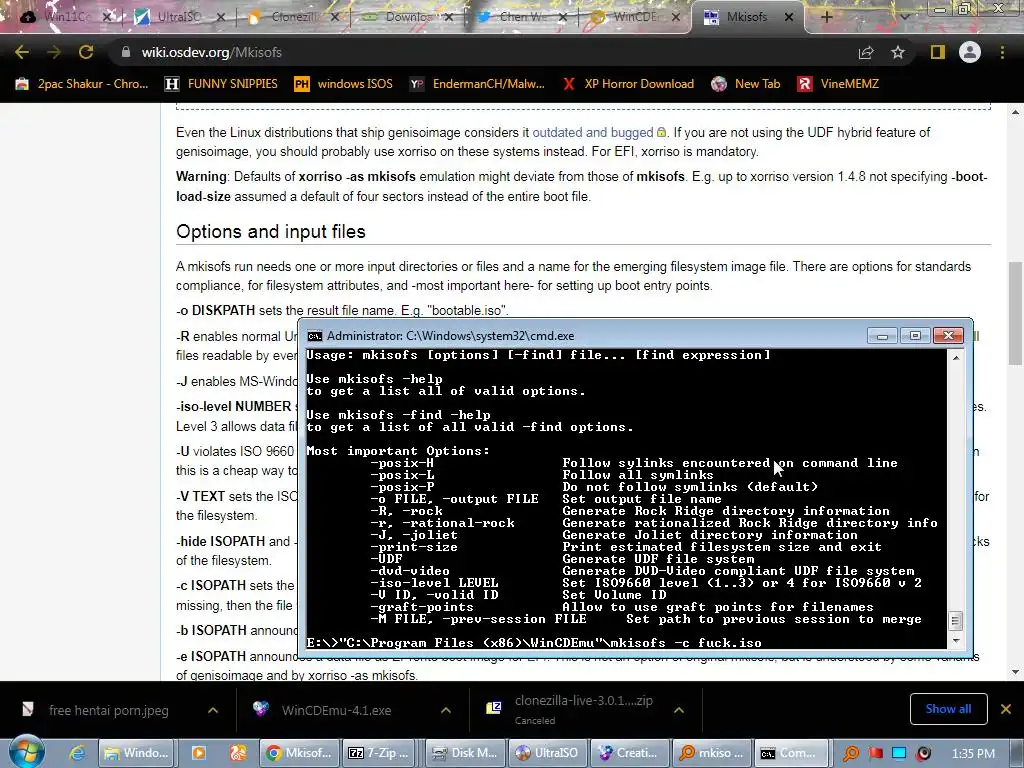1024x768 pixels.
Task: Follow the 'outdated and bugged' link
Action: pyautogui.click(x=592, y=133)
